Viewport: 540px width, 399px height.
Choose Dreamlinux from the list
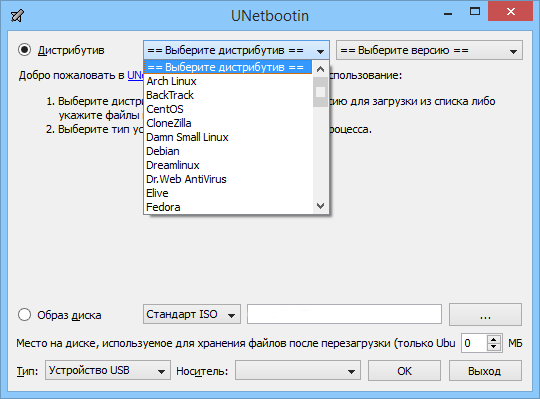pos(228,165)
